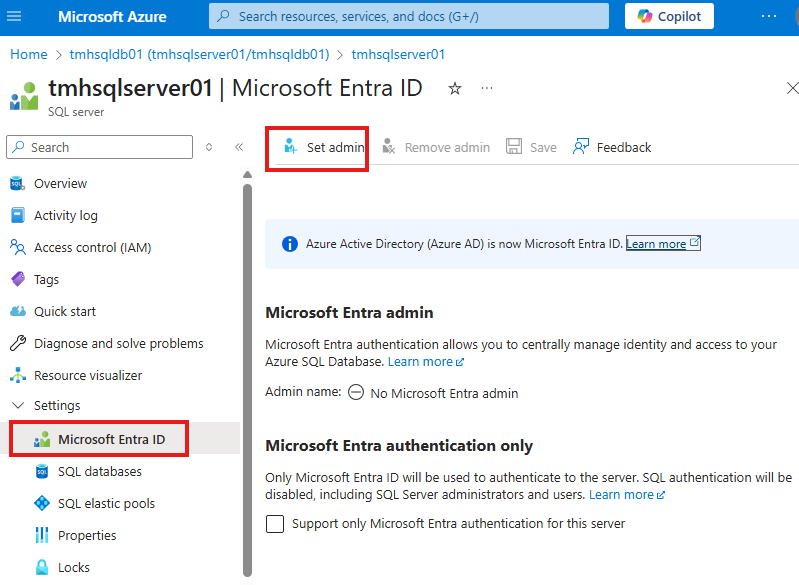The height and width of the screenshot is (585, 799).
Task: Open Quick start menu item
Action: [x=65, y=311]
